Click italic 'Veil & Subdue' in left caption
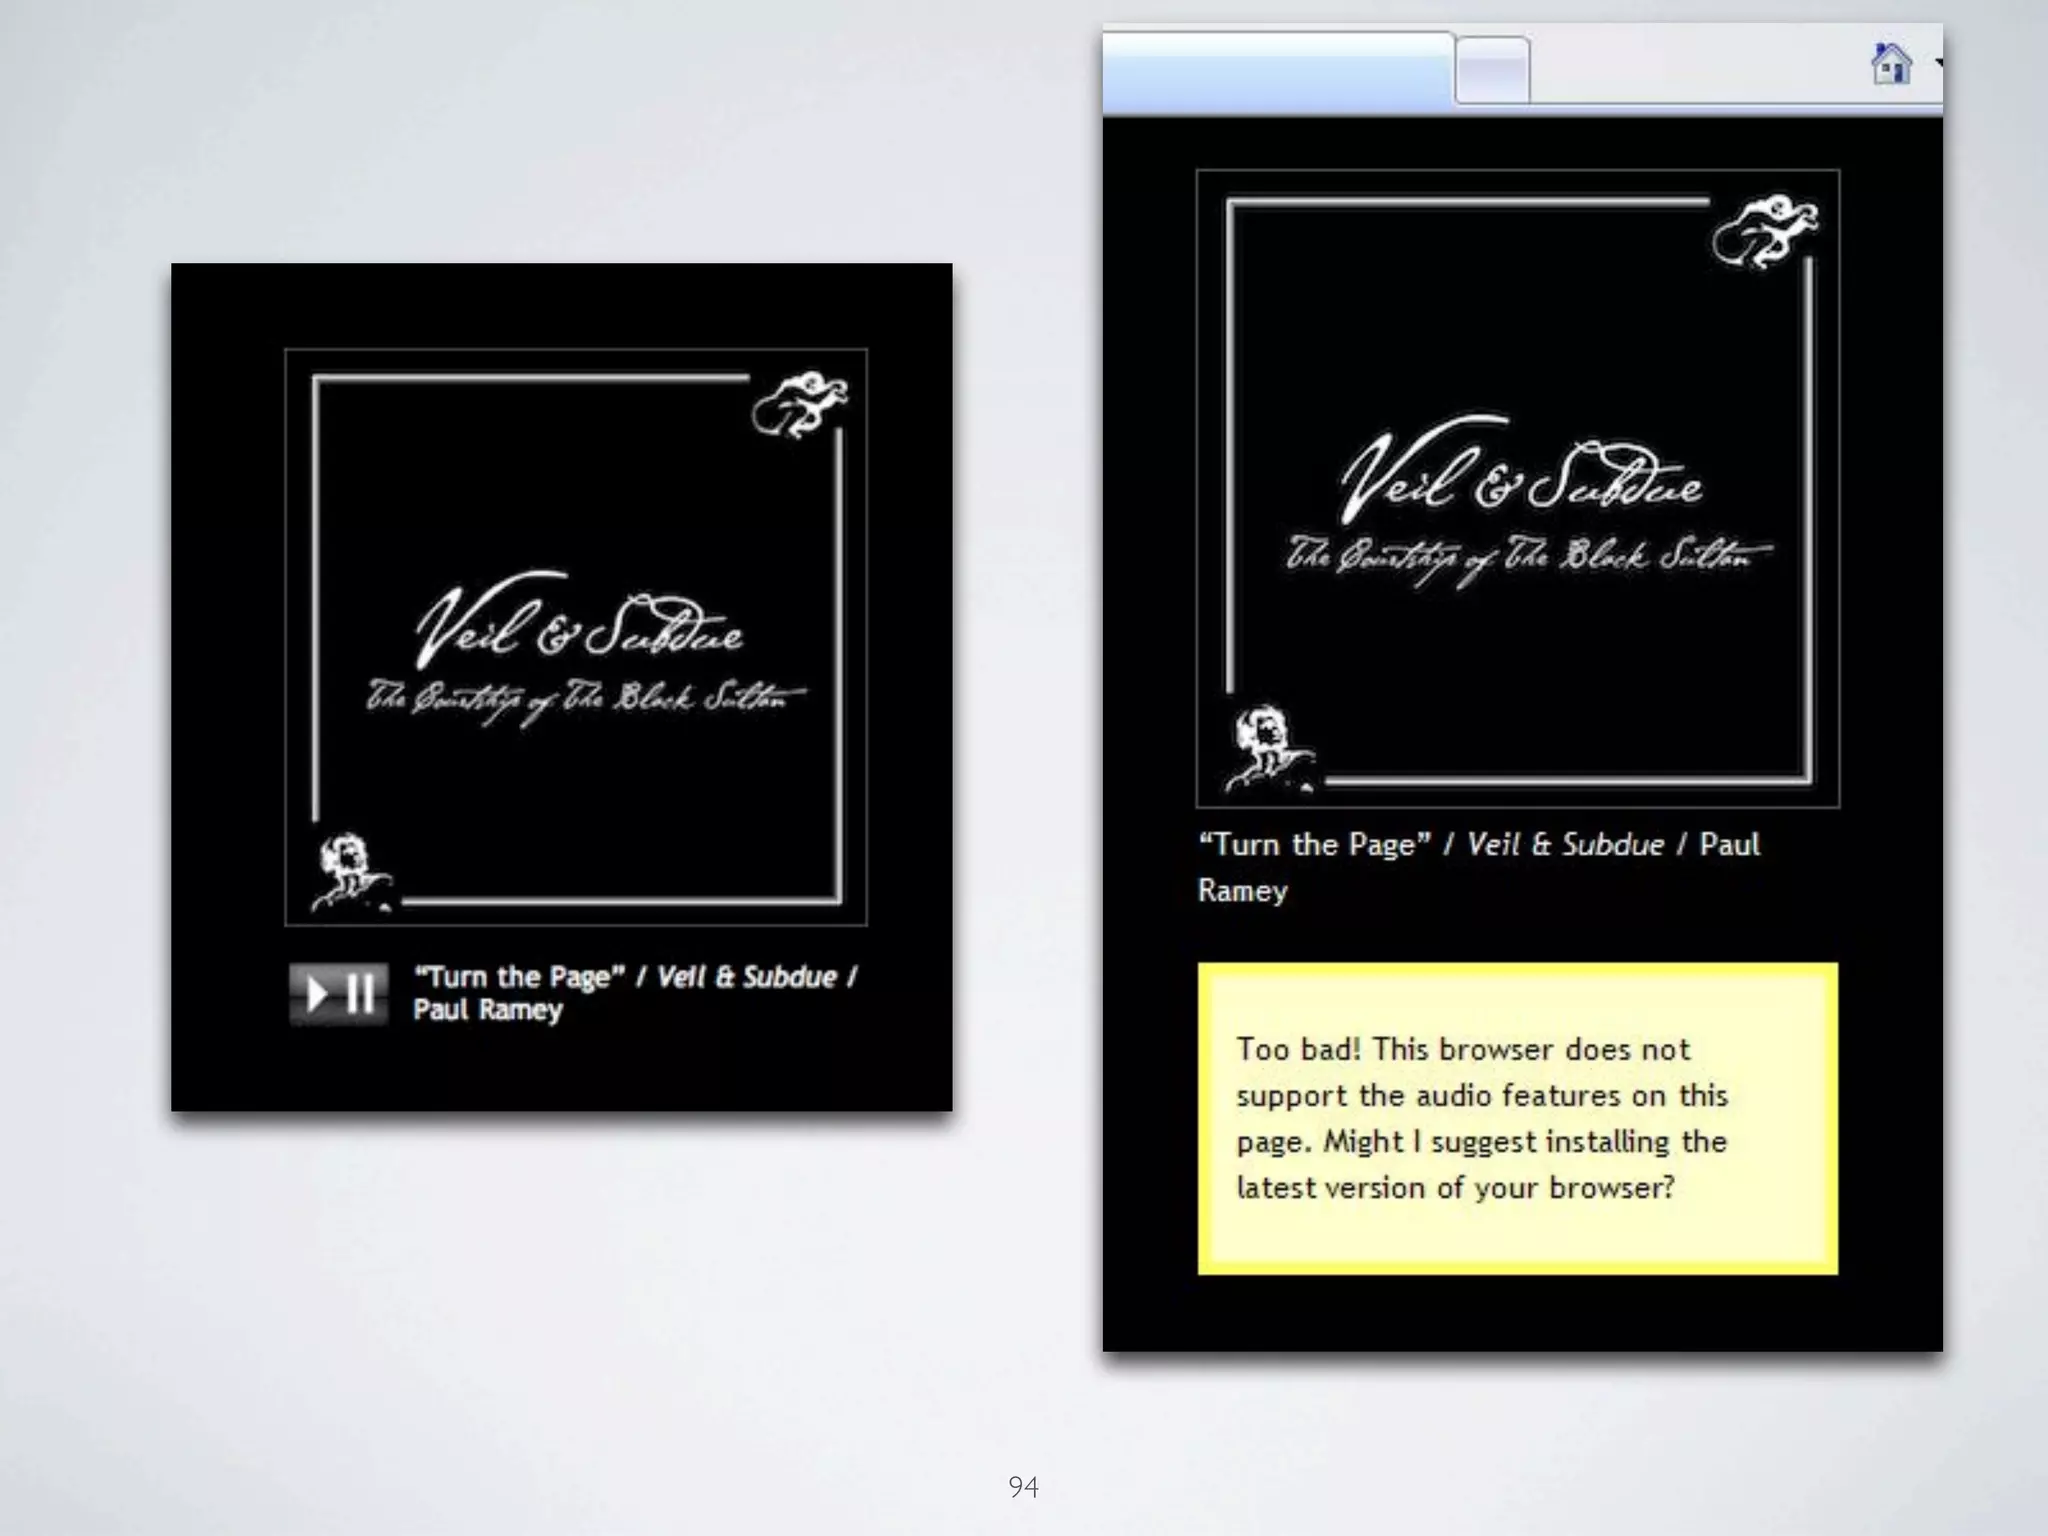This screenshot has height=1536, width=2048. pos(746,977)
